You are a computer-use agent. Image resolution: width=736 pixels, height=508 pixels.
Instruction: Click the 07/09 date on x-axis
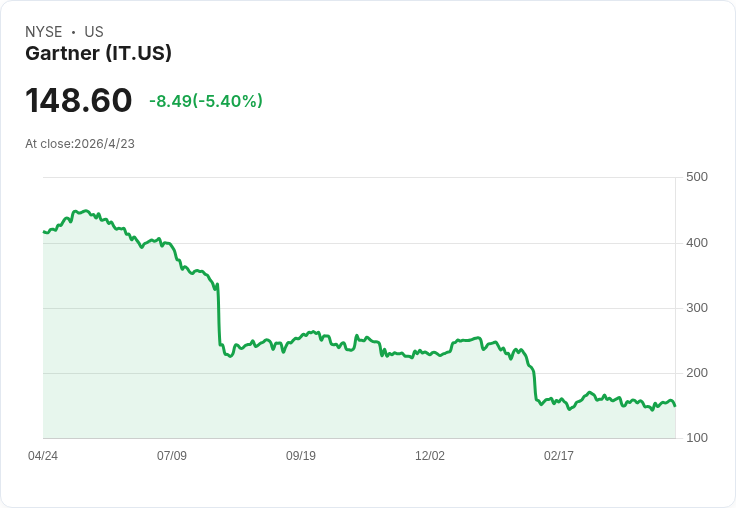pyautogui.click(x=172, y=456)
